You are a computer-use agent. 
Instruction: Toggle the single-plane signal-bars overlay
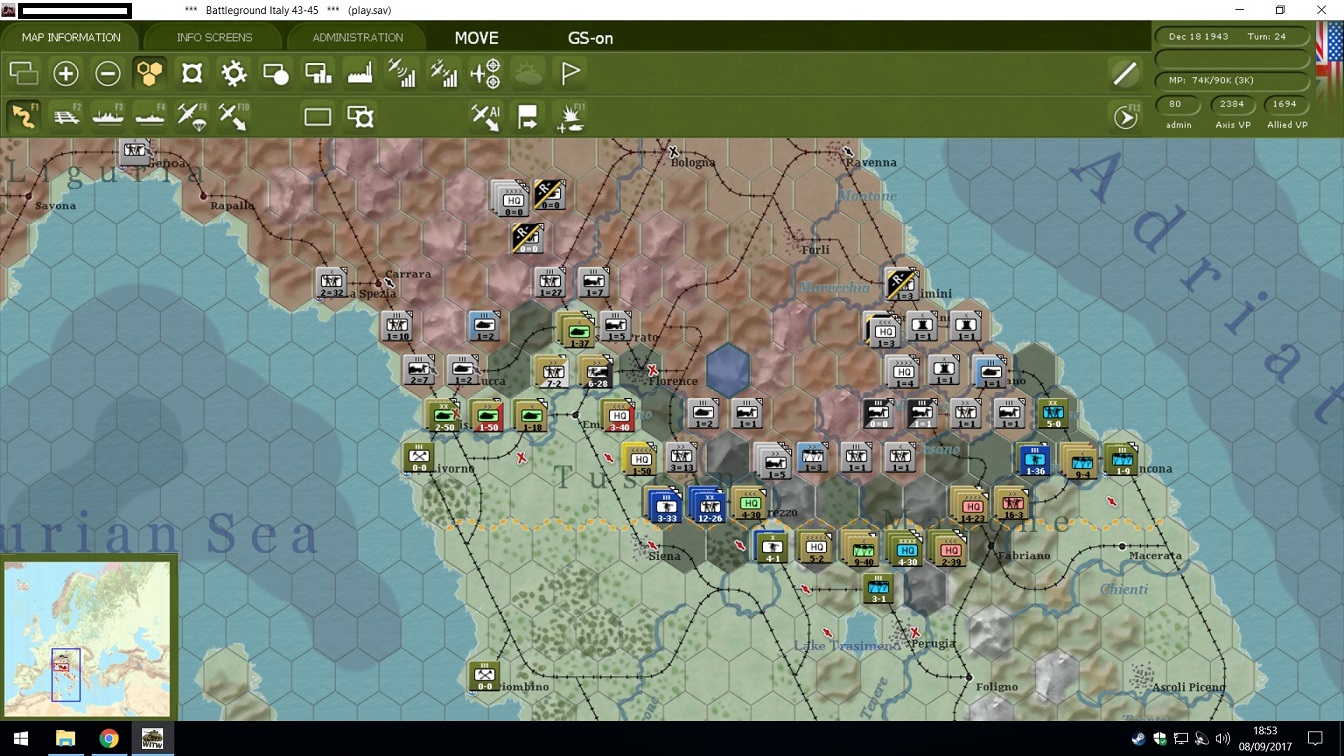(x=402, y=73)
